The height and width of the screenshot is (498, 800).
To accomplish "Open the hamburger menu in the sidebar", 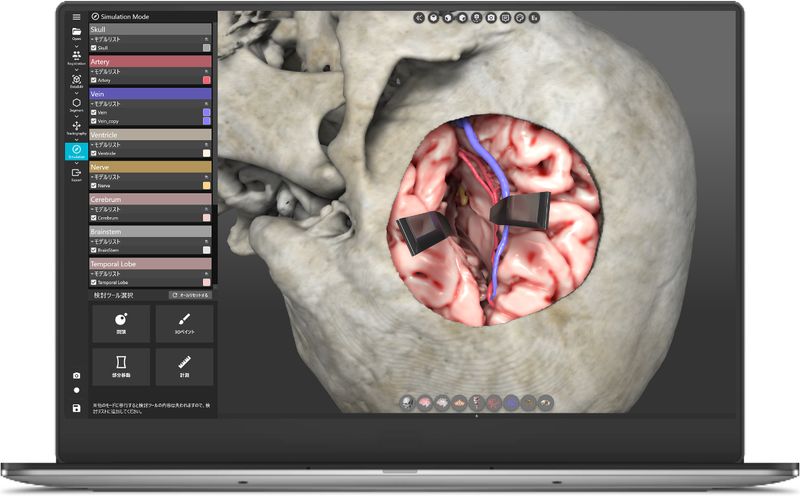I will pyautogui.click(x=77, y=17).
